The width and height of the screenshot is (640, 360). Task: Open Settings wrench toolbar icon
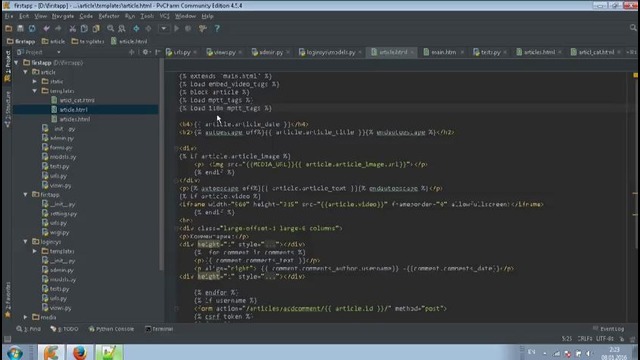[203, 29]
